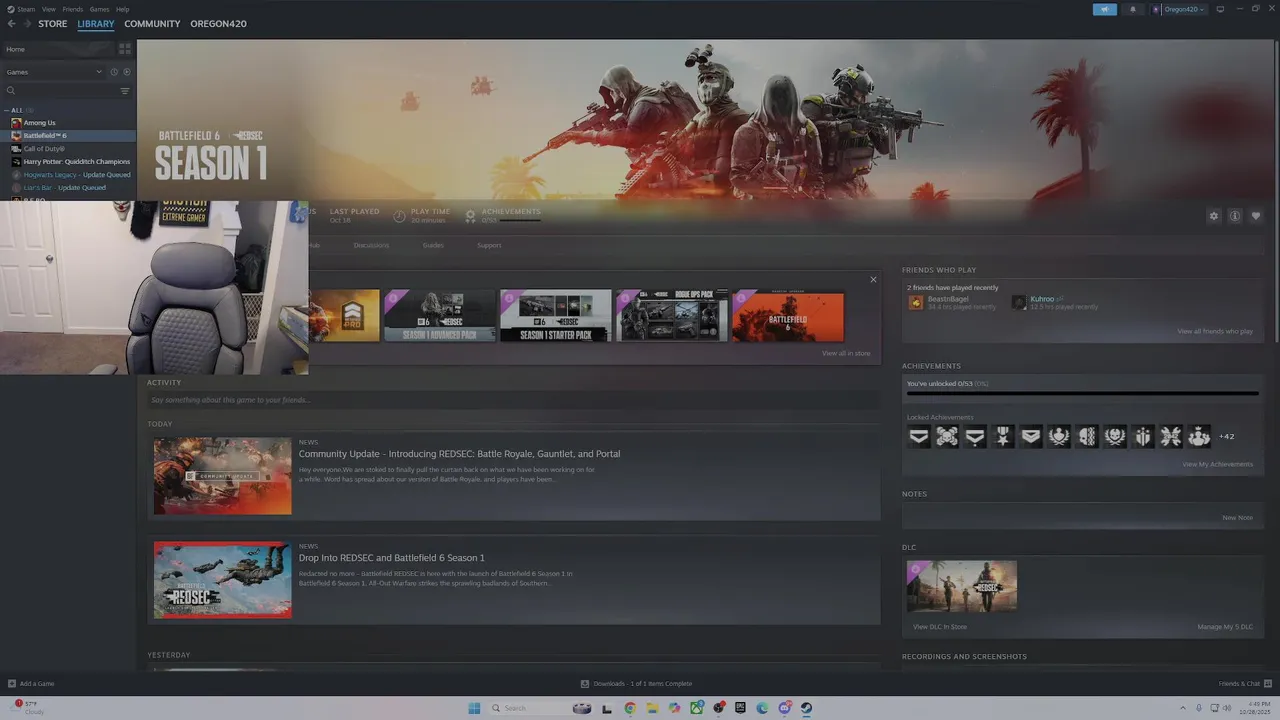
Task: Open the Help menu
Action: click(122, 9)
